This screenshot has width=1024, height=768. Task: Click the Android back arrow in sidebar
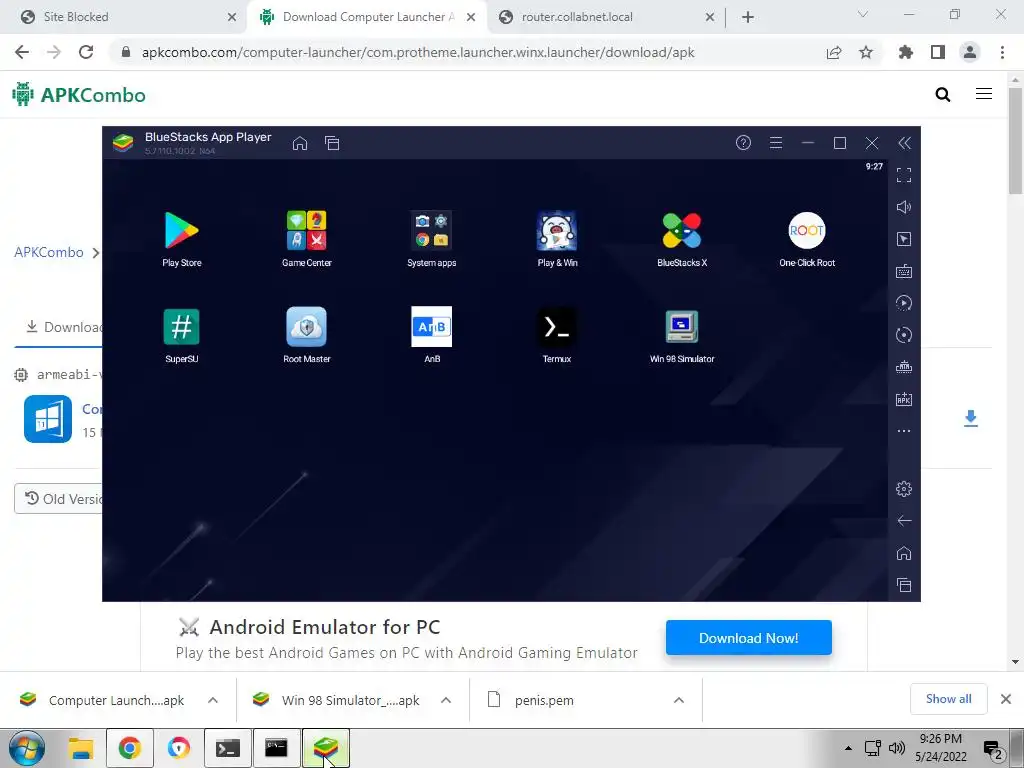click(904, 520)
